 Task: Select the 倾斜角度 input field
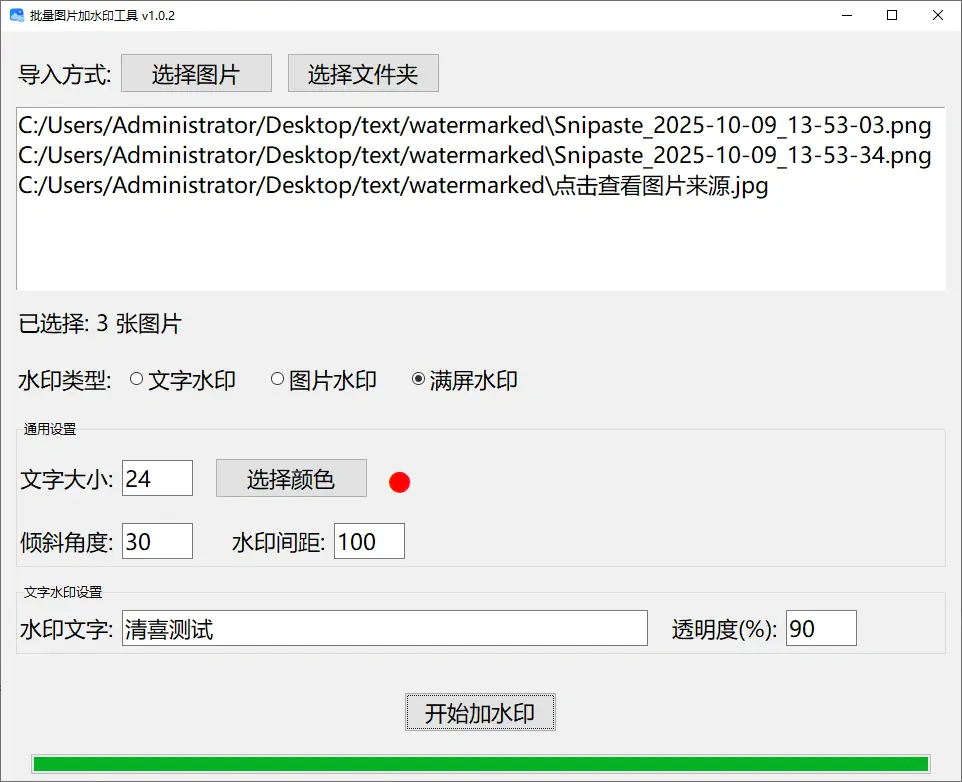[156, 540]
